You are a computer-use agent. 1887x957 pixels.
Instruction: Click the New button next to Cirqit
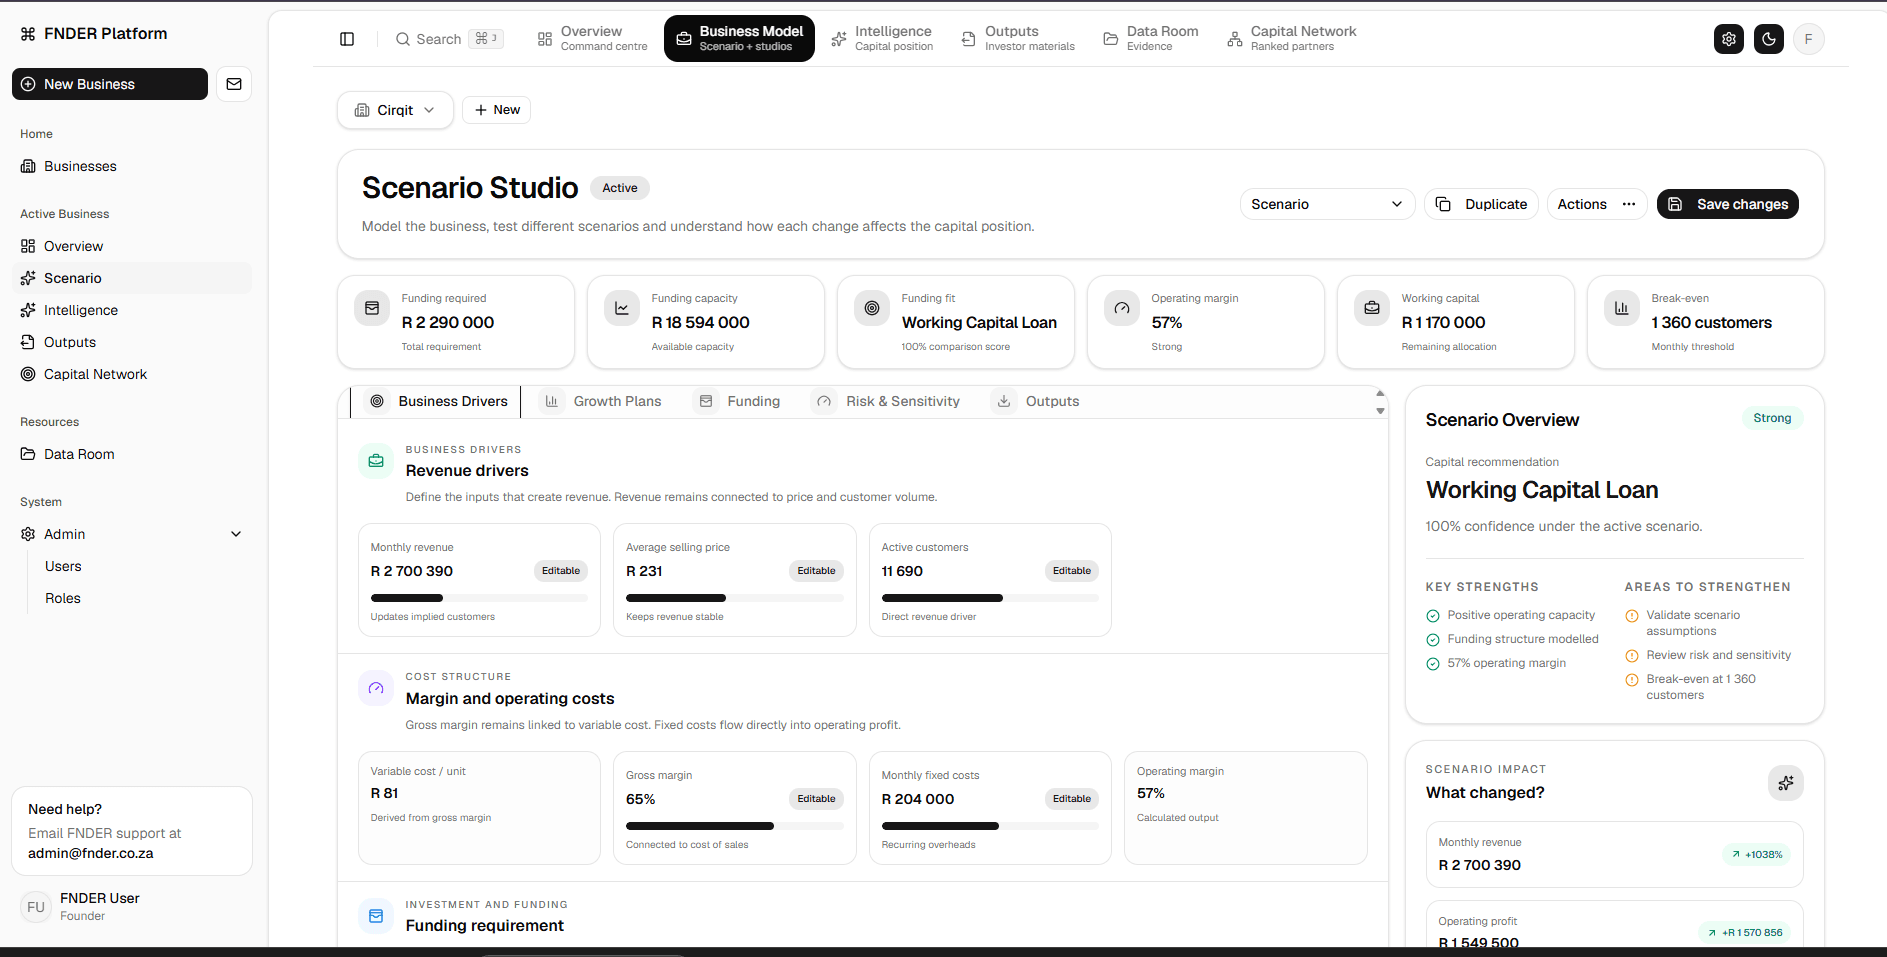(x=496, y=110)
